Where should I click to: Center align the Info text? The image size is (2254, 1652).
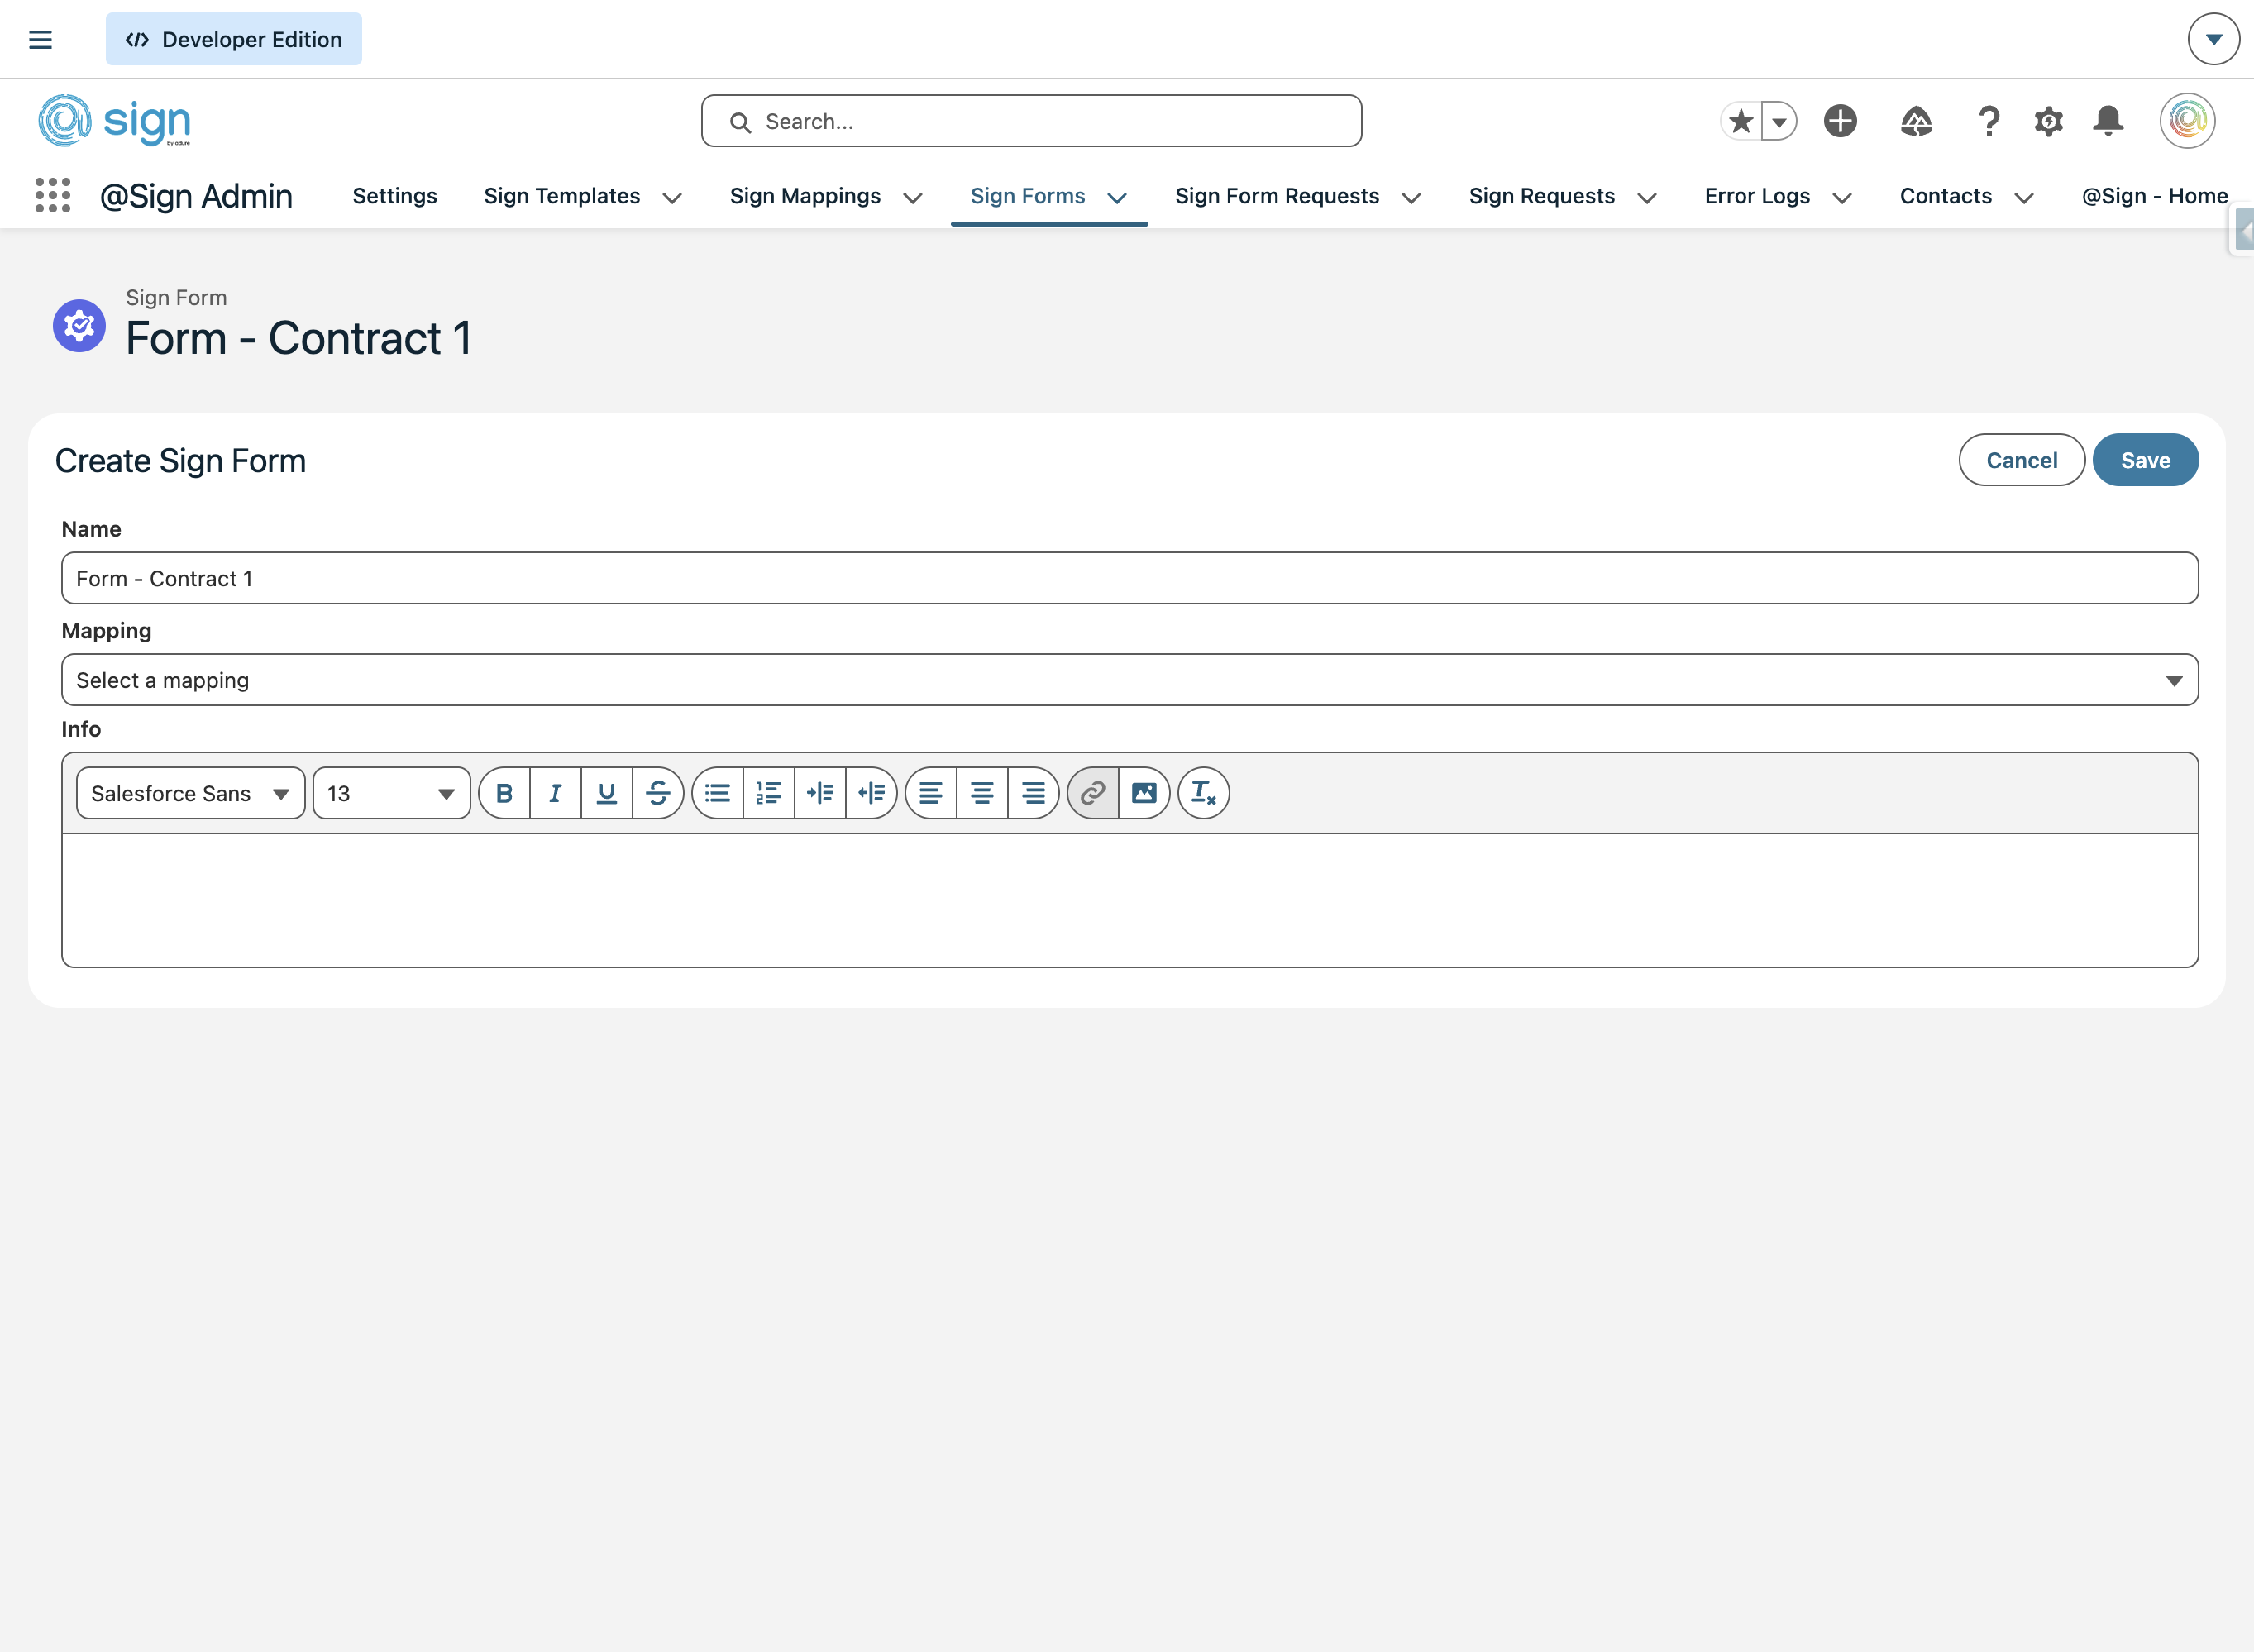[982, 794]
